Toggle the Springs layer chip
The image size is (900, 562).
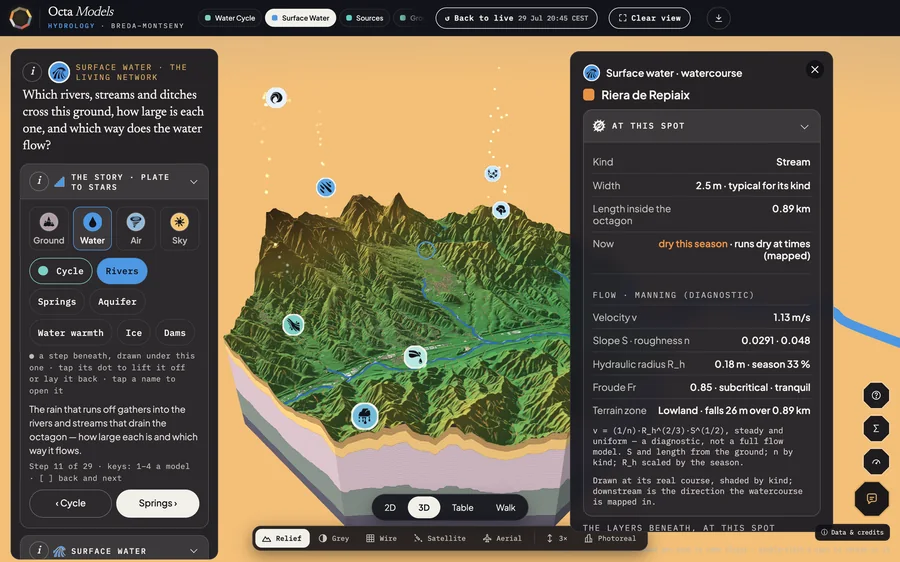(x=57, y=301)
